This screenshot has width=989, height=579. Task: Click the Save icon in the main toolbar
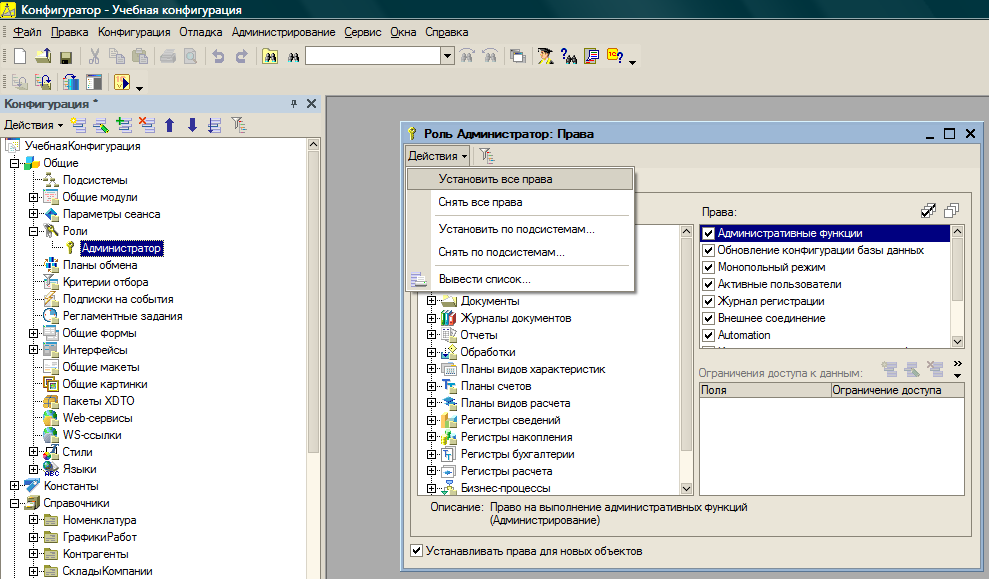(66, 57)
